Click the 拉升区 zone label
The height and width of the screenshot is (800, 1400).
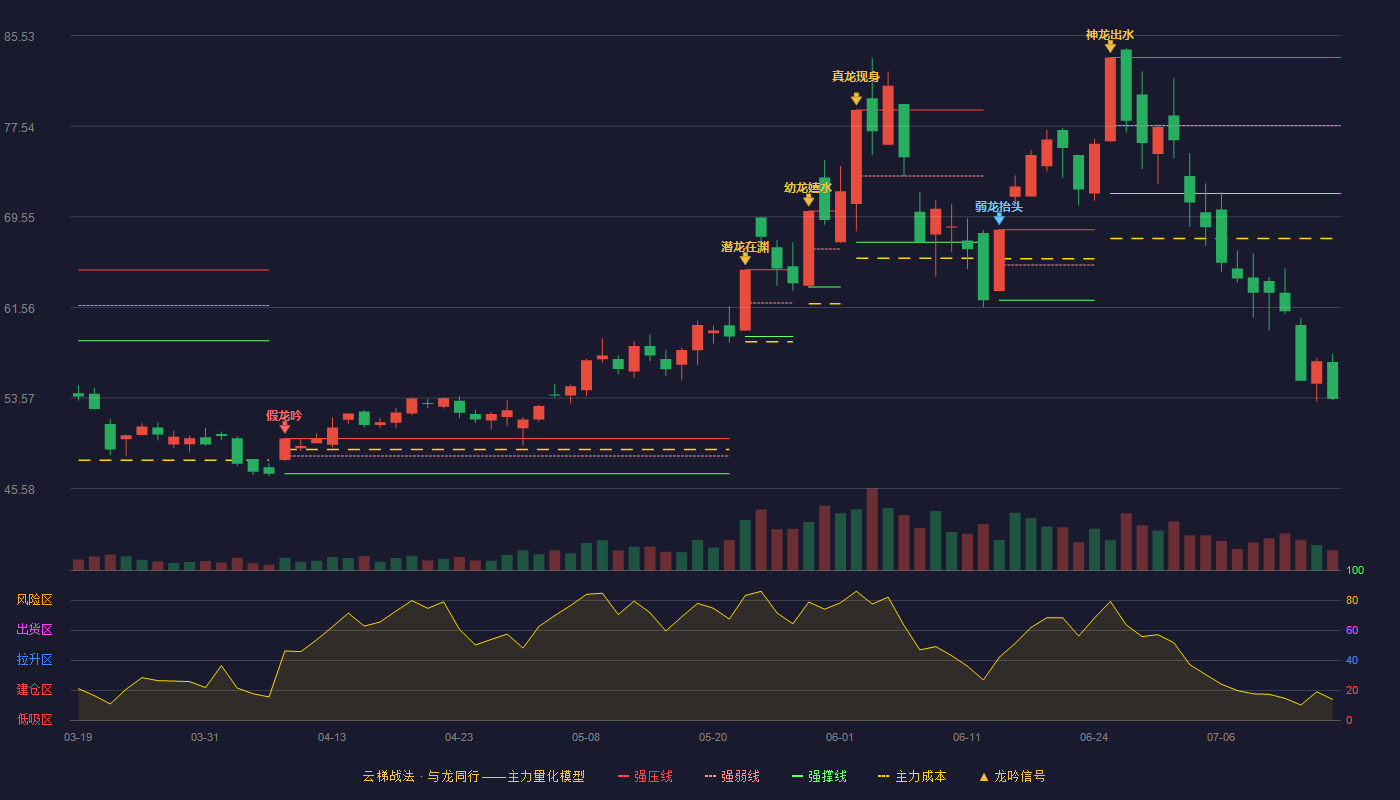[x=34, y=660]
